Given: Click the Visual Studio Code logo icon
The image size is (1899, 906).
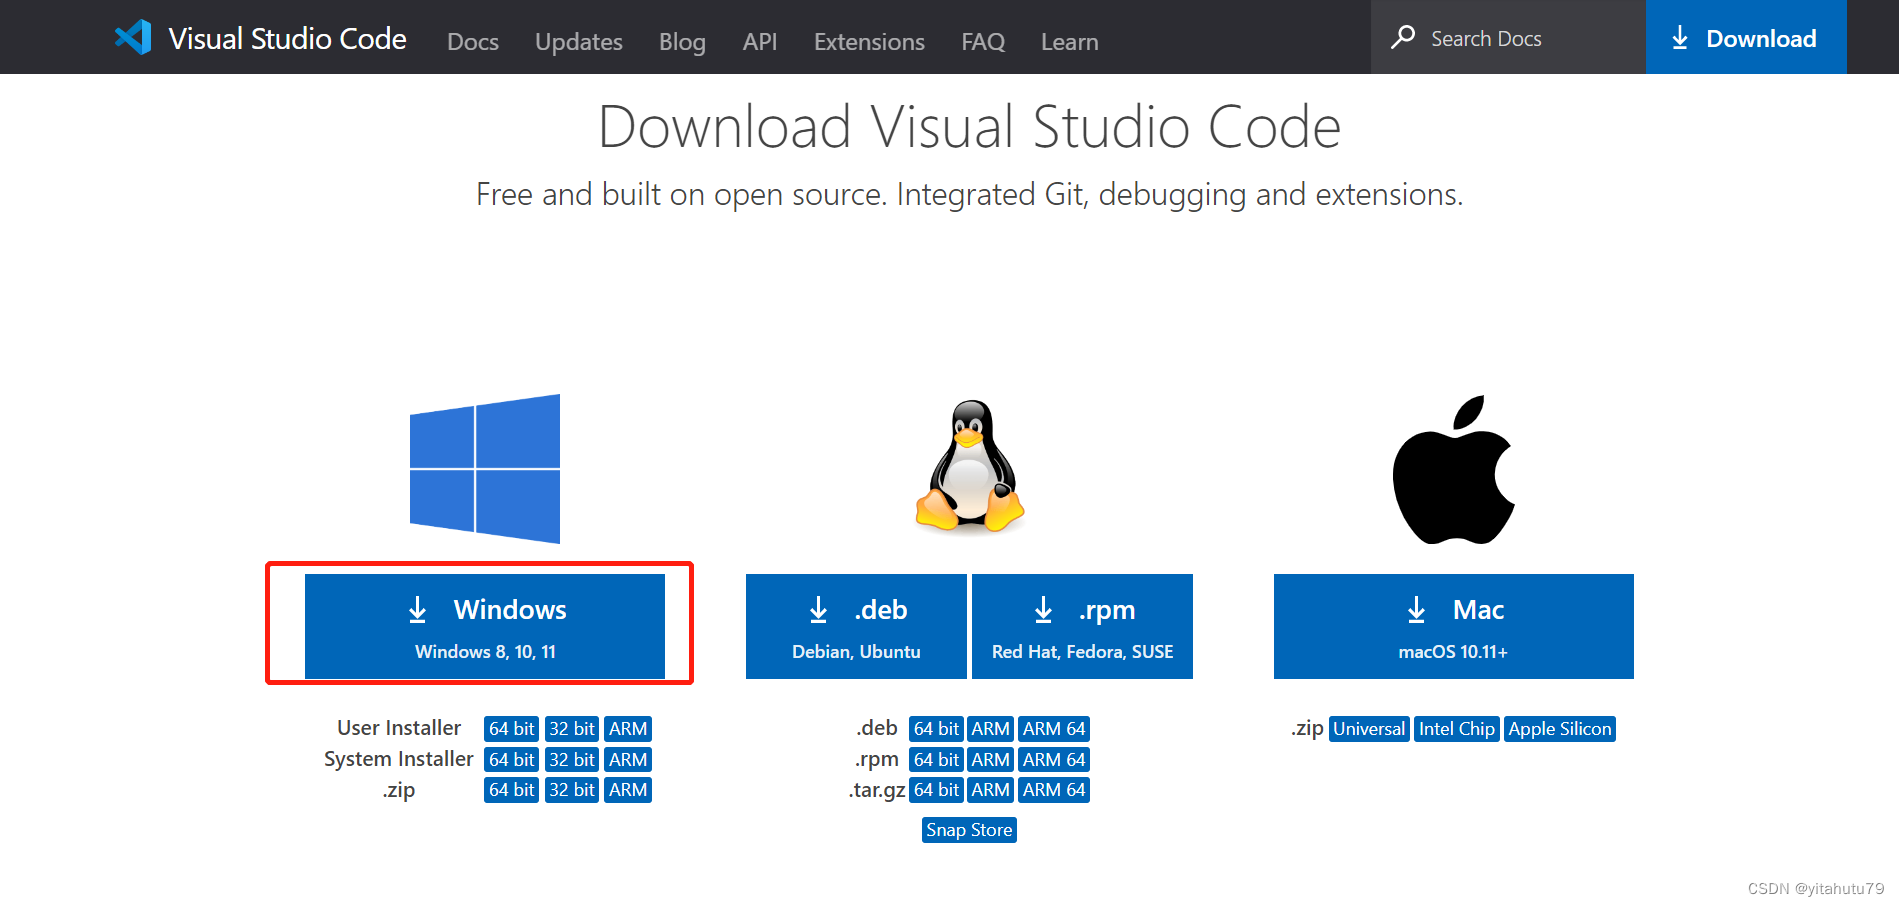Looking at the screenshot, I should point(133,38).
